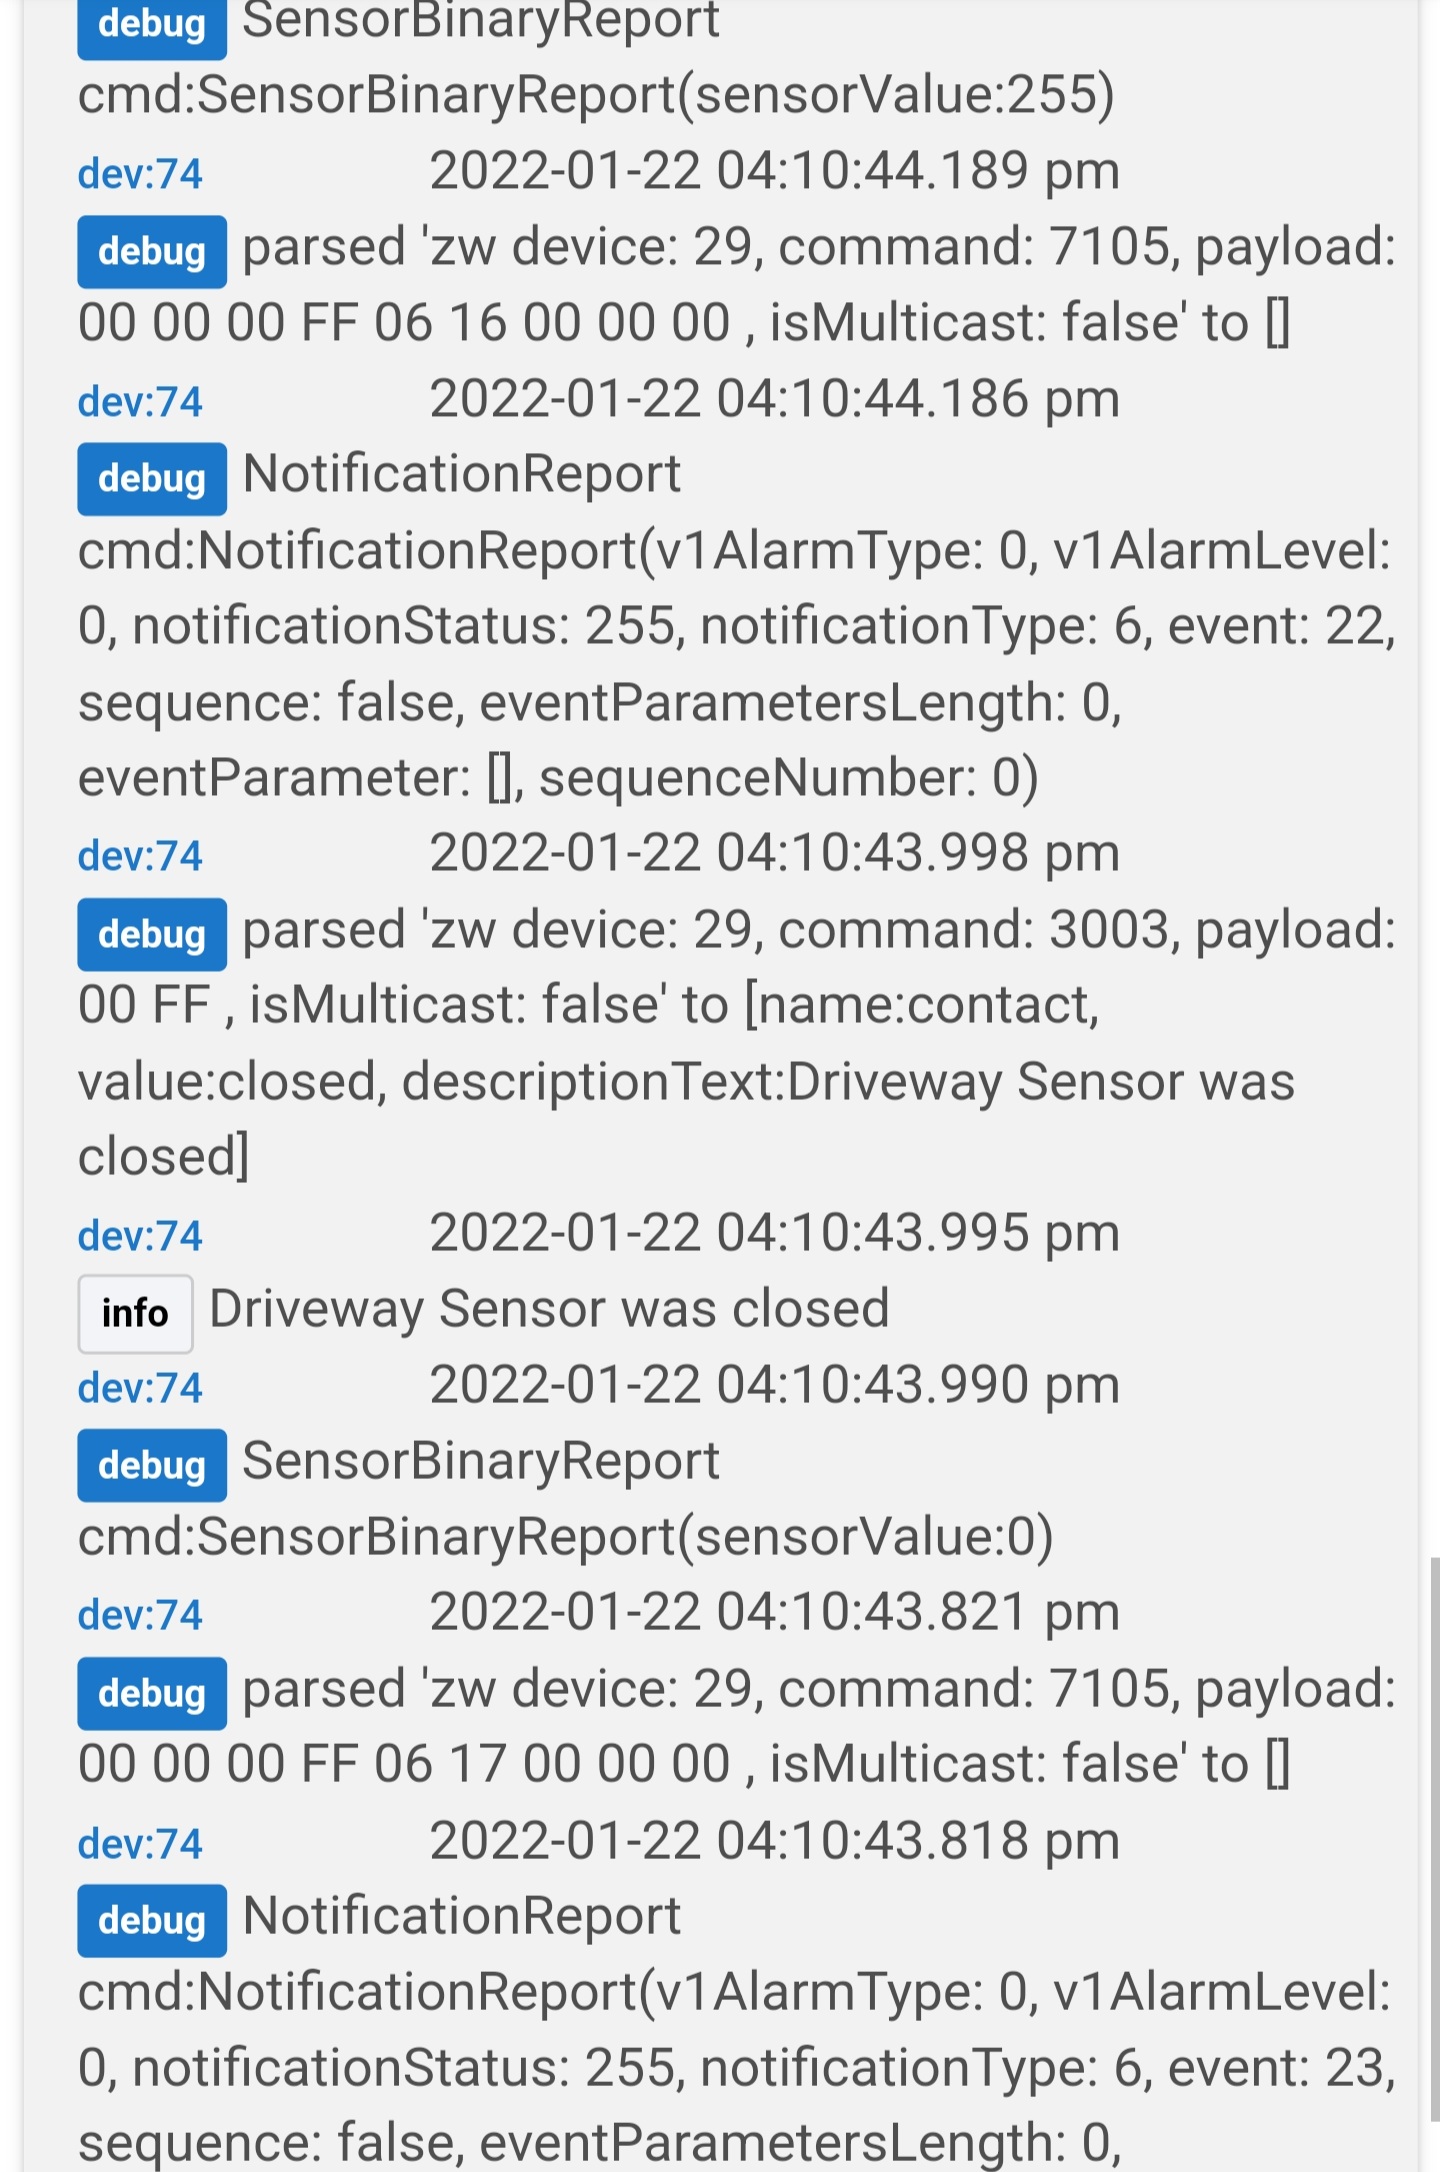1440x2172 pixels.
Task: Open dev:74 link at 04:10:43.995 pm
Action: pos(140,1236)
